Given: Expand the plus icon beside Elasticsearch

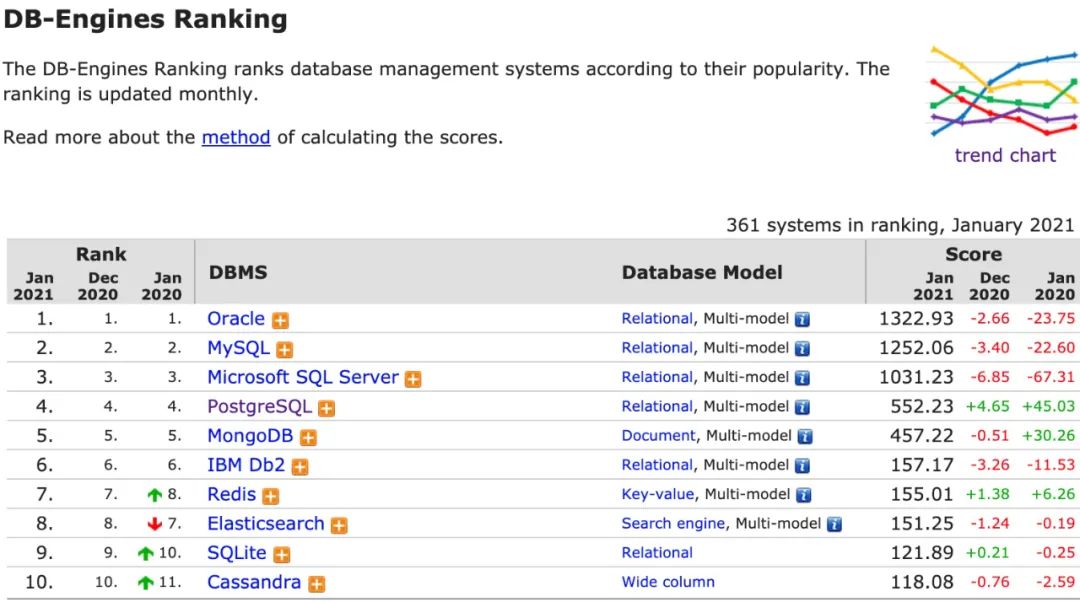Looking at the screenshot, I should [339, 525].
